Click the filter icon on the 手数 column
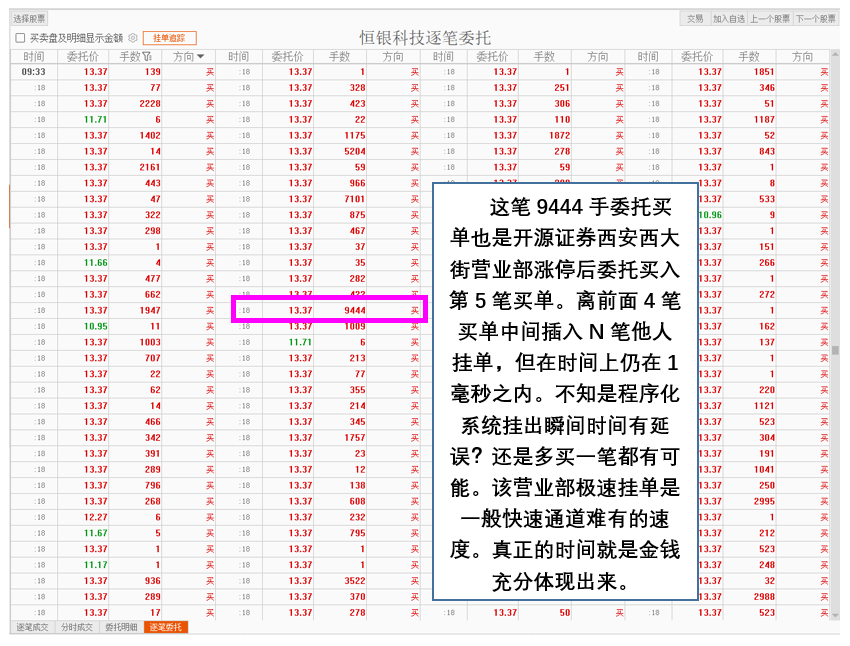The width and height of the screenshot is (850, 646). pos(149,57)
